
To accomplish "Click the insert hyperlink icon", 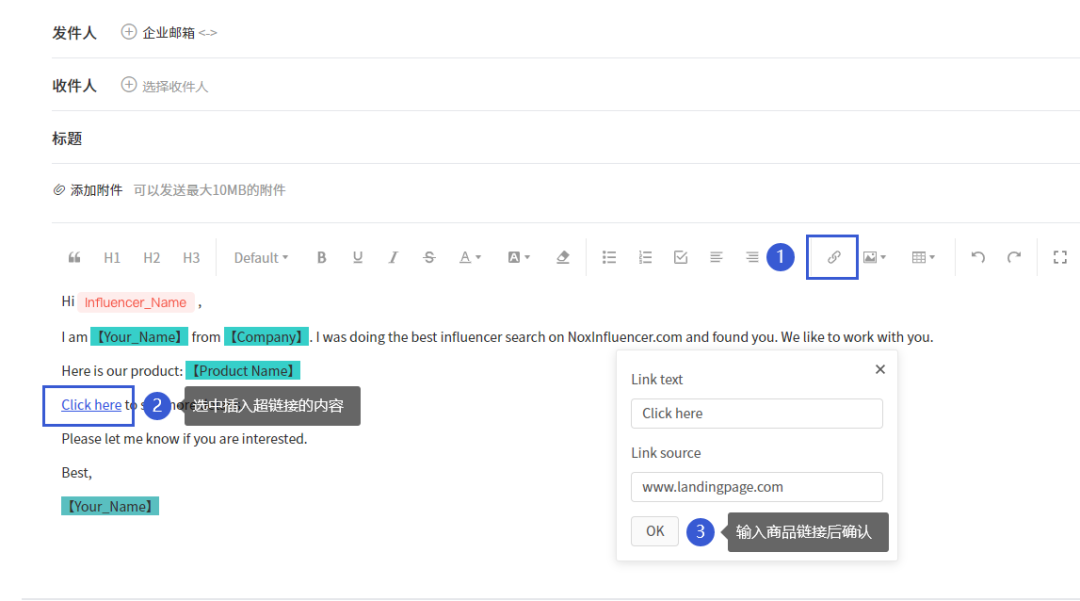I will tap(833, 258).
